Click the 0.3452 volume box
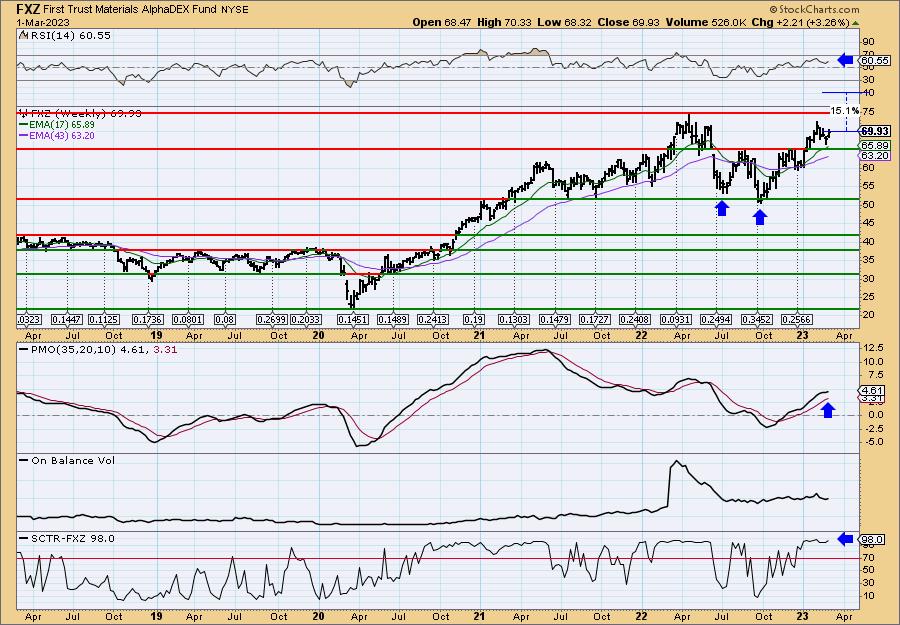The height and width of the screenshot is (625, 900). tap(758, 319)
